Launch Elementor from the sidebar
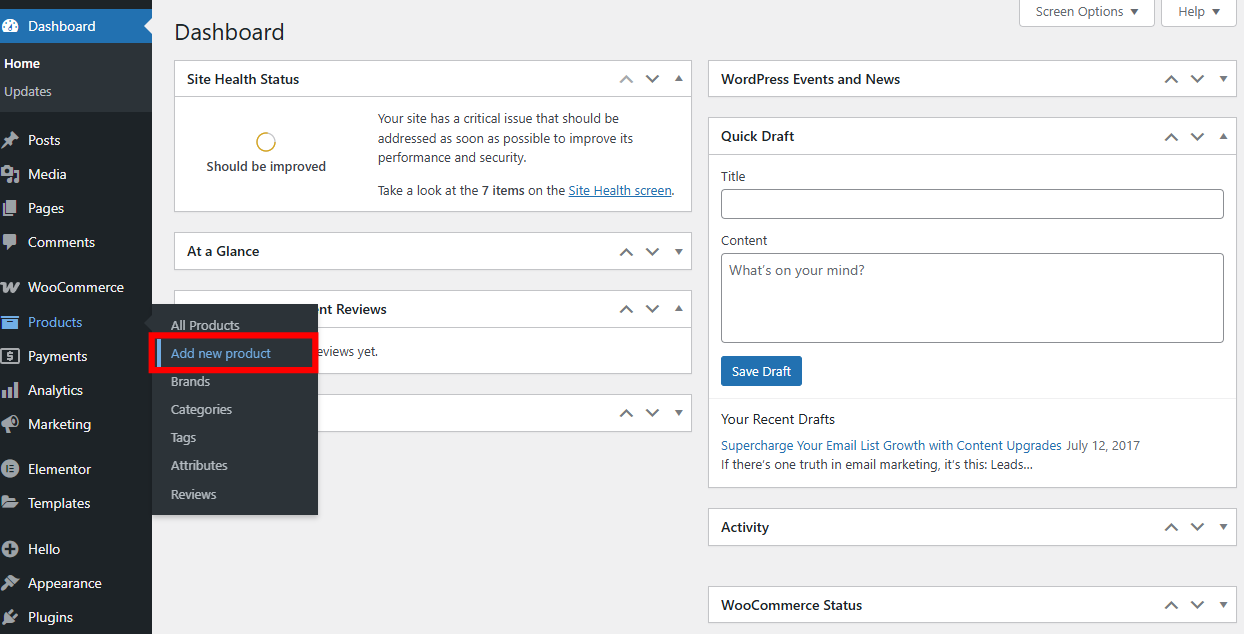The image size is (1244, 634). [x=62, y=468]
